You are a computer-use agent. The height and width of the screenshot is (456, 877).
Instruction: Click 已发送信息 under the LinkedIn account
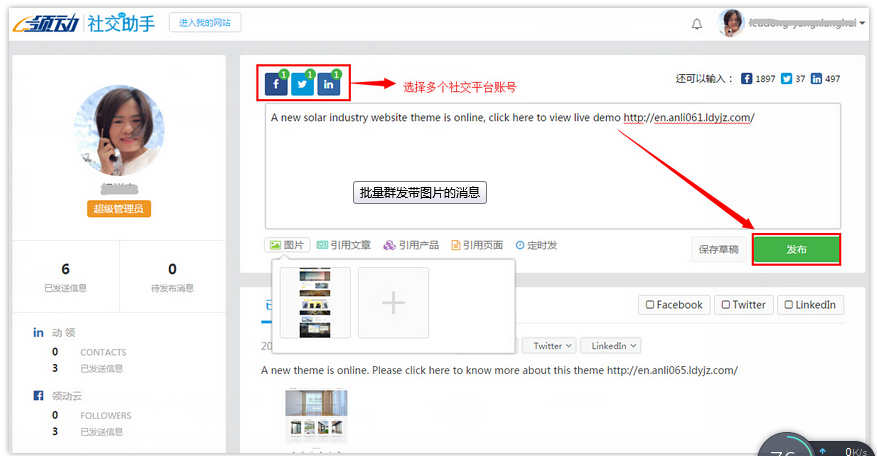(x=102, y=369)
